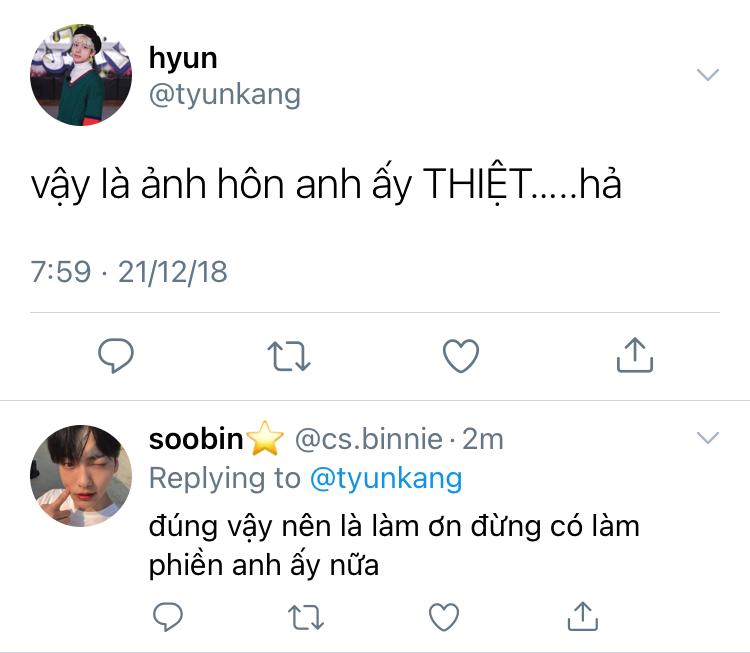Viewport: 750px width, 653px height.
Task: Open the @tyunkang handle under hyun
Action: pyautogui.click(x=224, y=95)
